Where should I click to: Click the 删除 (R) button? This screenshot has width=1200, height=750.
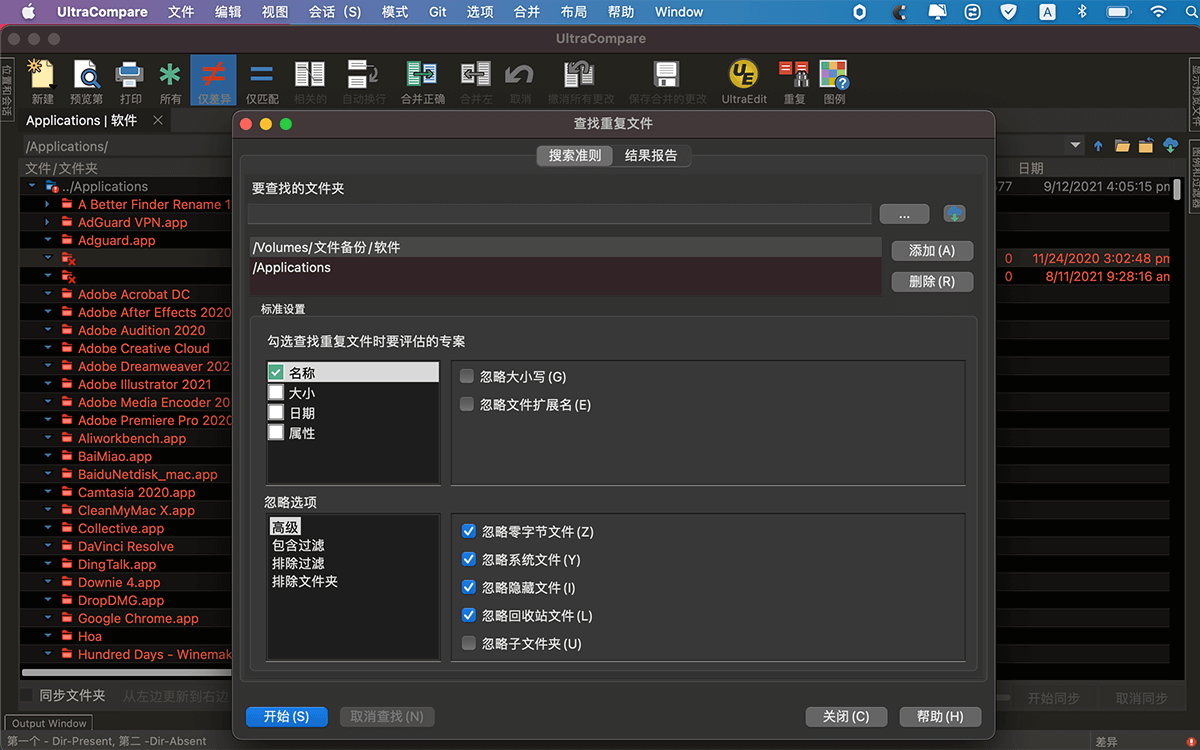click(x=932, y=282)
